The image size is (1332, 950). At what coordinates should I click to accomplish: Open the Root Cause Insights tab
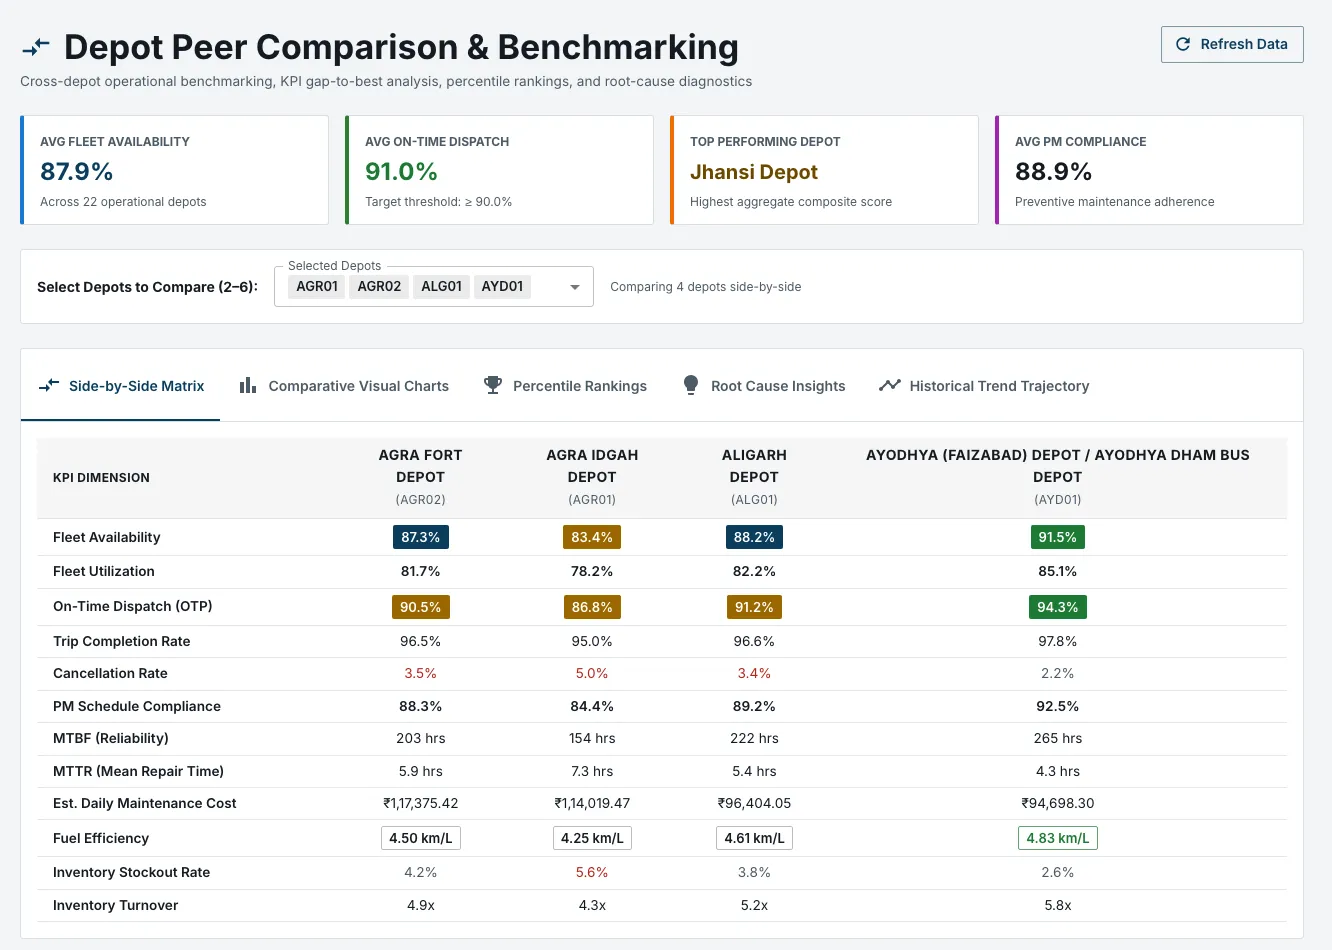pos(764,386)
